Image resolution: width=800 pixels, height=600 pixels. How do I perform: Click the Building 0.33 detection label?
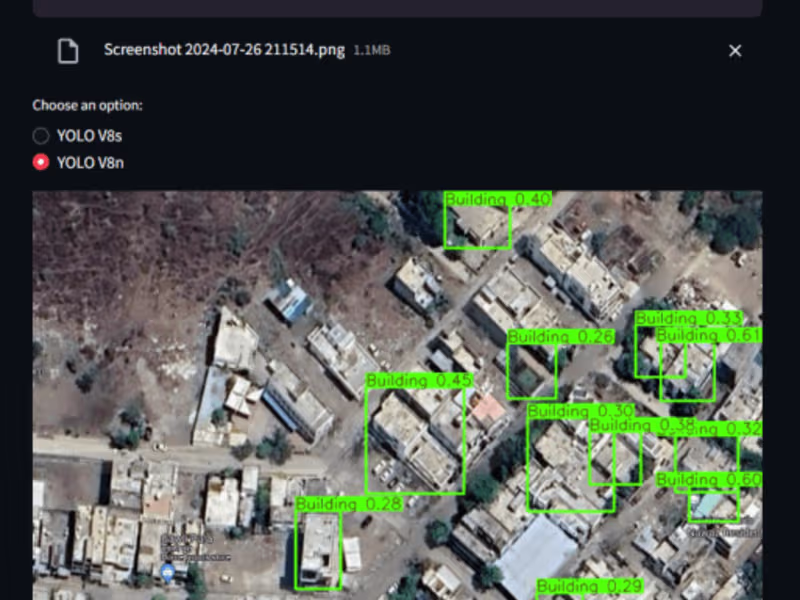click(688, 318)
